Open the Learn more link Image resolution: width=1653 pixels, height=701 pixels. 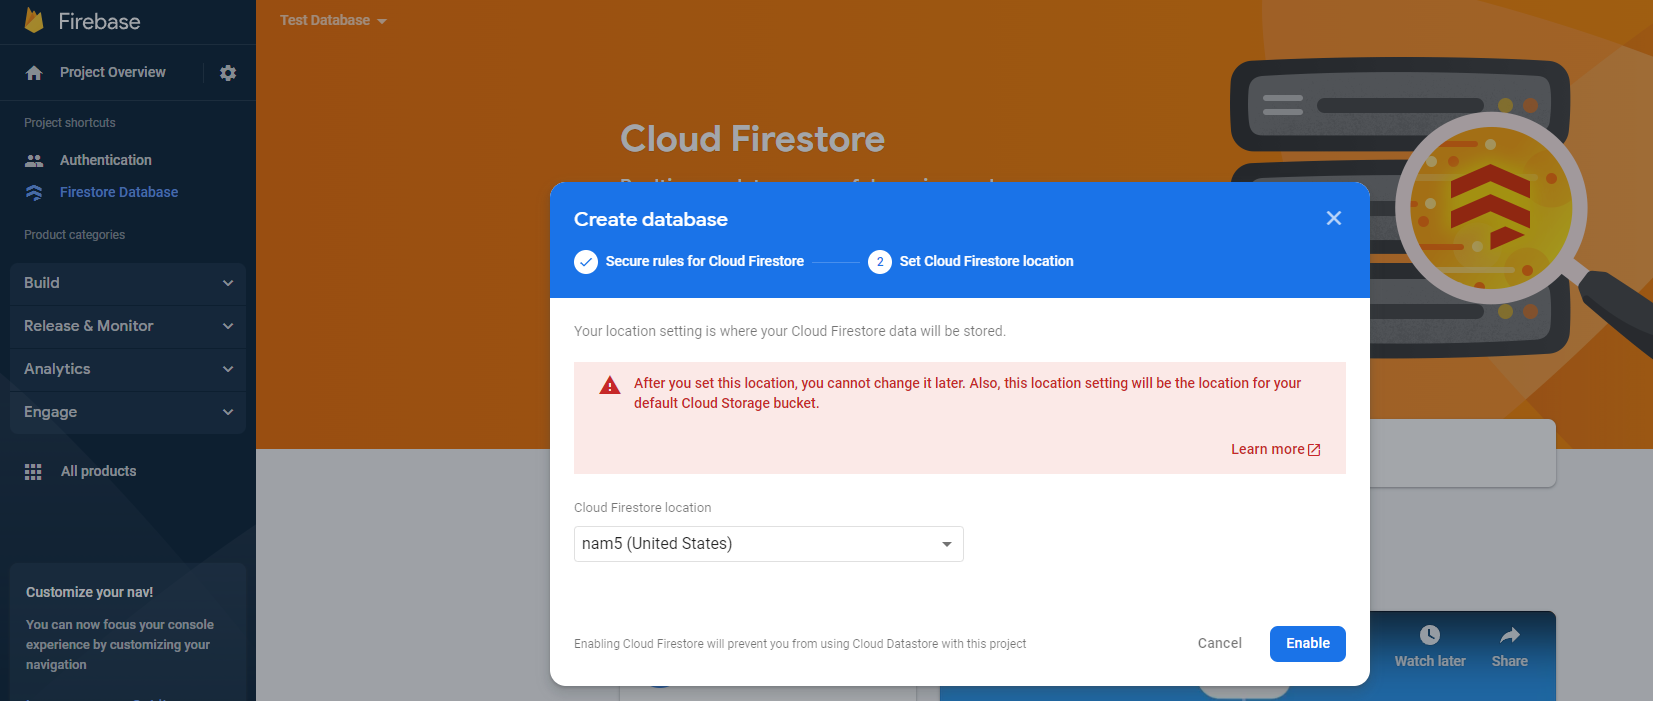click(x=1276, y=450)
